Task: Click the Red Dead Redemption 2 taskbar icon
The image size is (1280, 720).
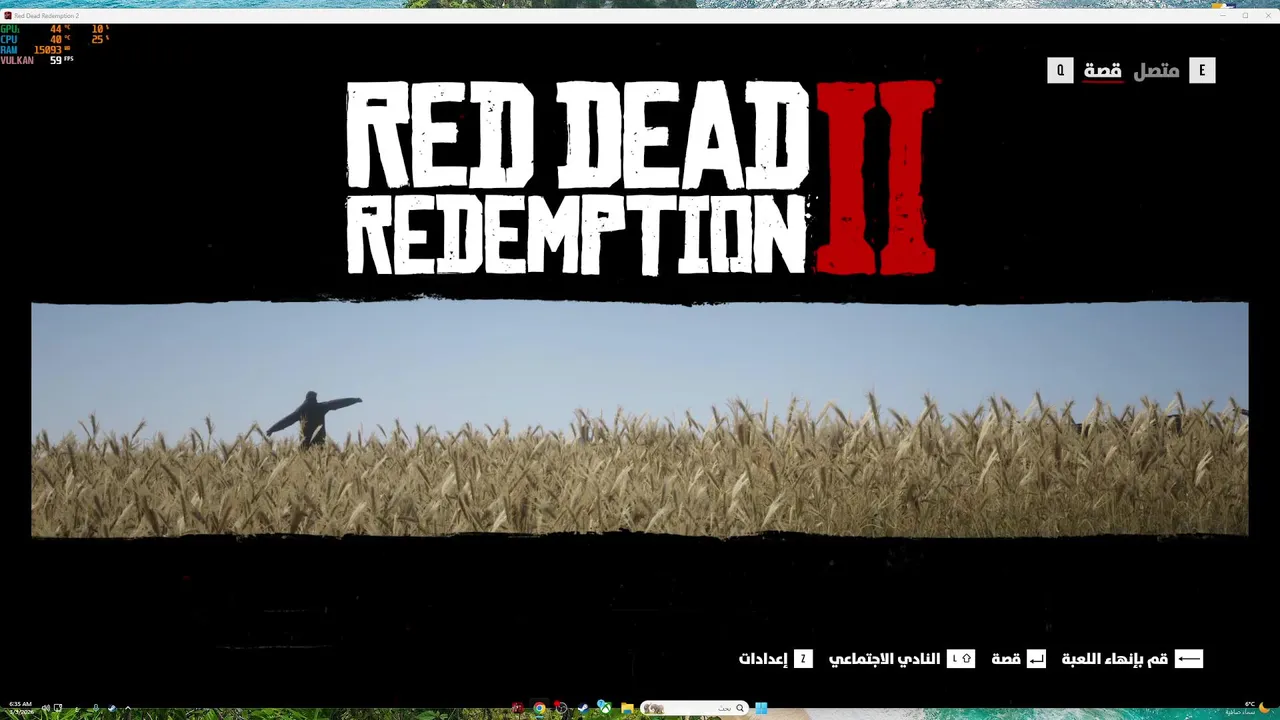Action: click(518, 708)
